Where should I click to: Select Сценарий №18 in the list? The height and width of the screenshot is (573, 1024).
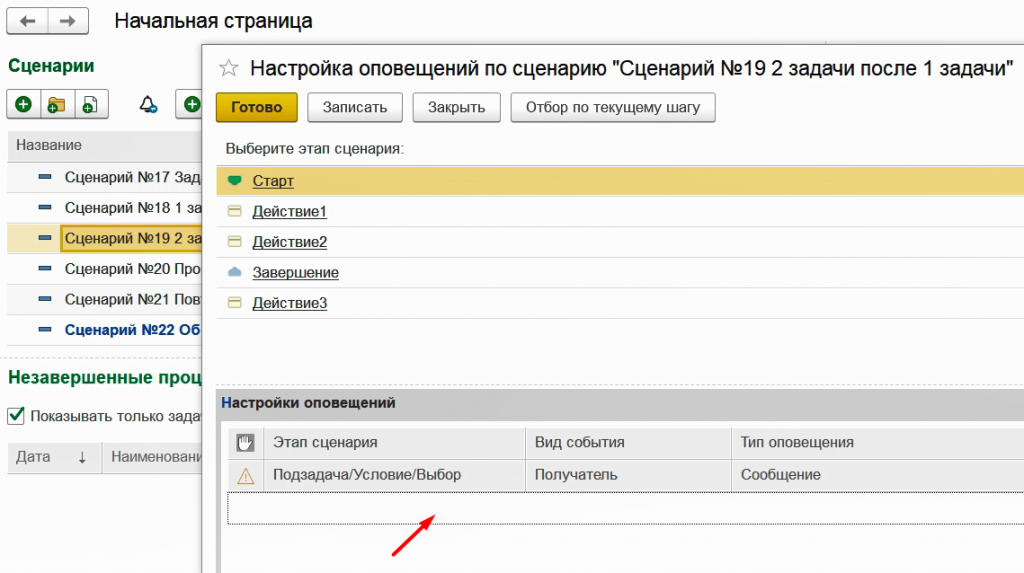point(133,208)
